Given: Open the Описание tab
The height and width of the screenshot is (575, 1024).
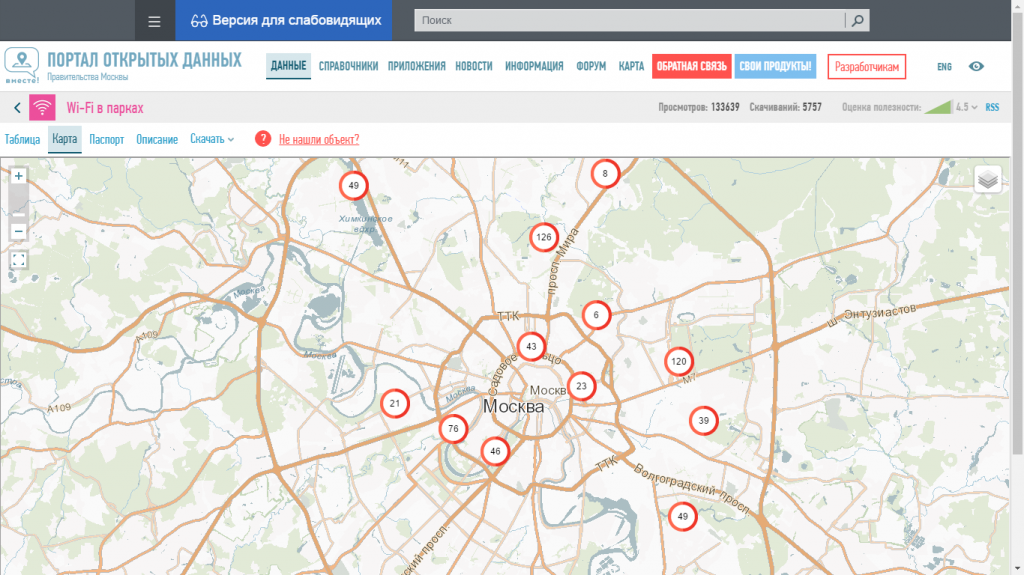Looking at the screenshot, I should pos(157,139).
